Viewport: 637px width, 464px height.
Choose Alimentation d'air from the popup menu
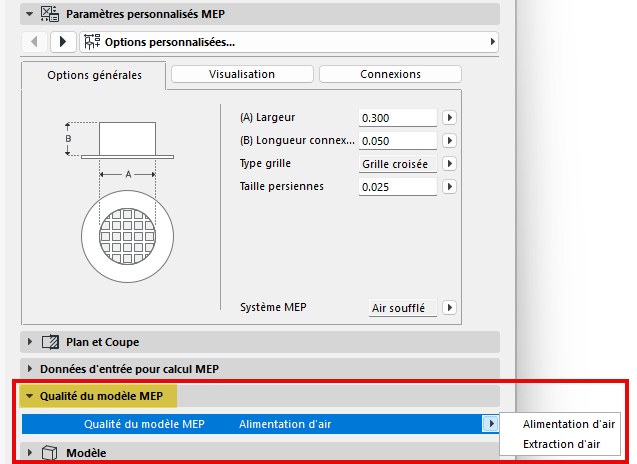[x=568, y=424]
